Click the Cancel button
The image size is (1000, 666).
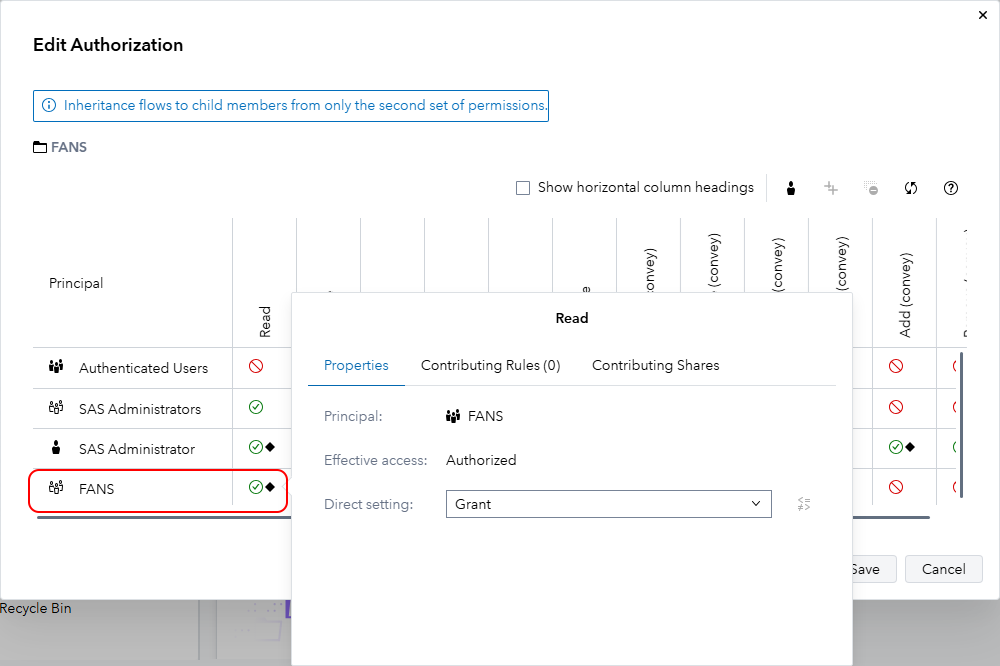point(943,569)
